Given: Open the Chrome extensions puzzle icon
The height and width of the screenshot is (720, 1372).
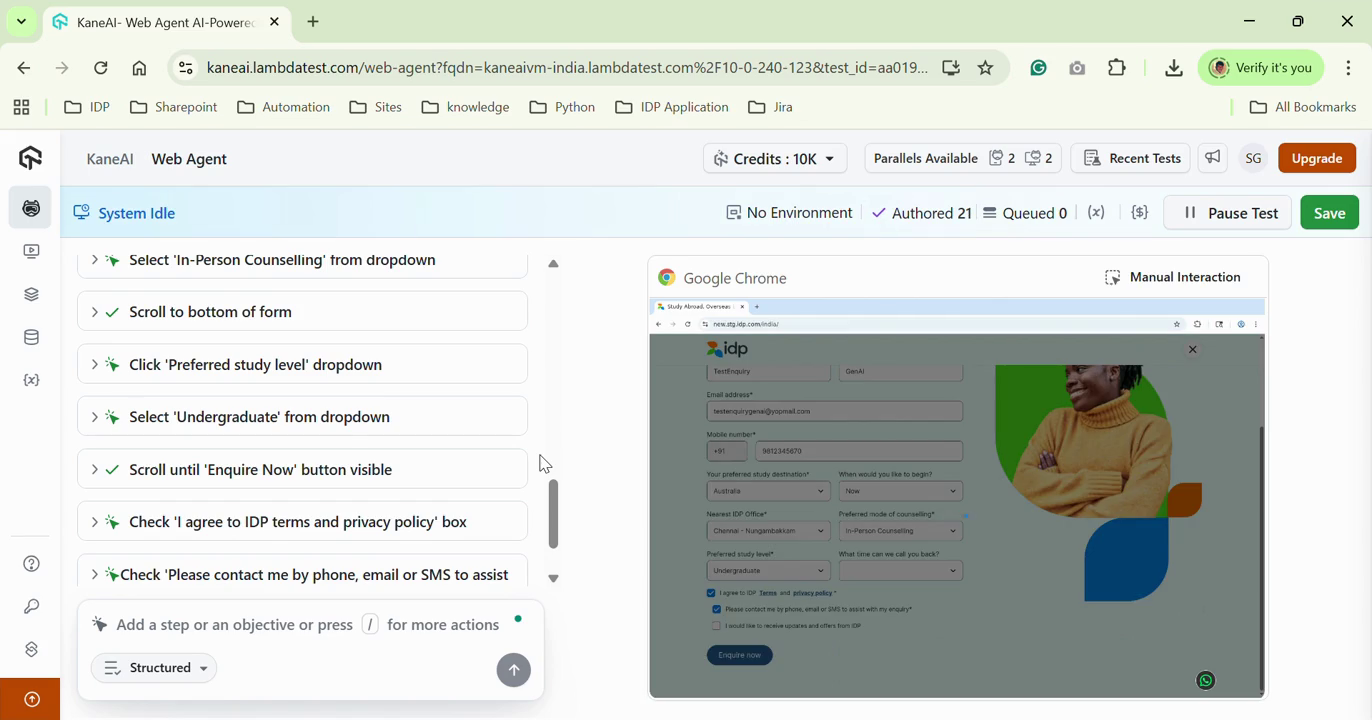Looking at the screenshot, I should [x=1117, y=68].
